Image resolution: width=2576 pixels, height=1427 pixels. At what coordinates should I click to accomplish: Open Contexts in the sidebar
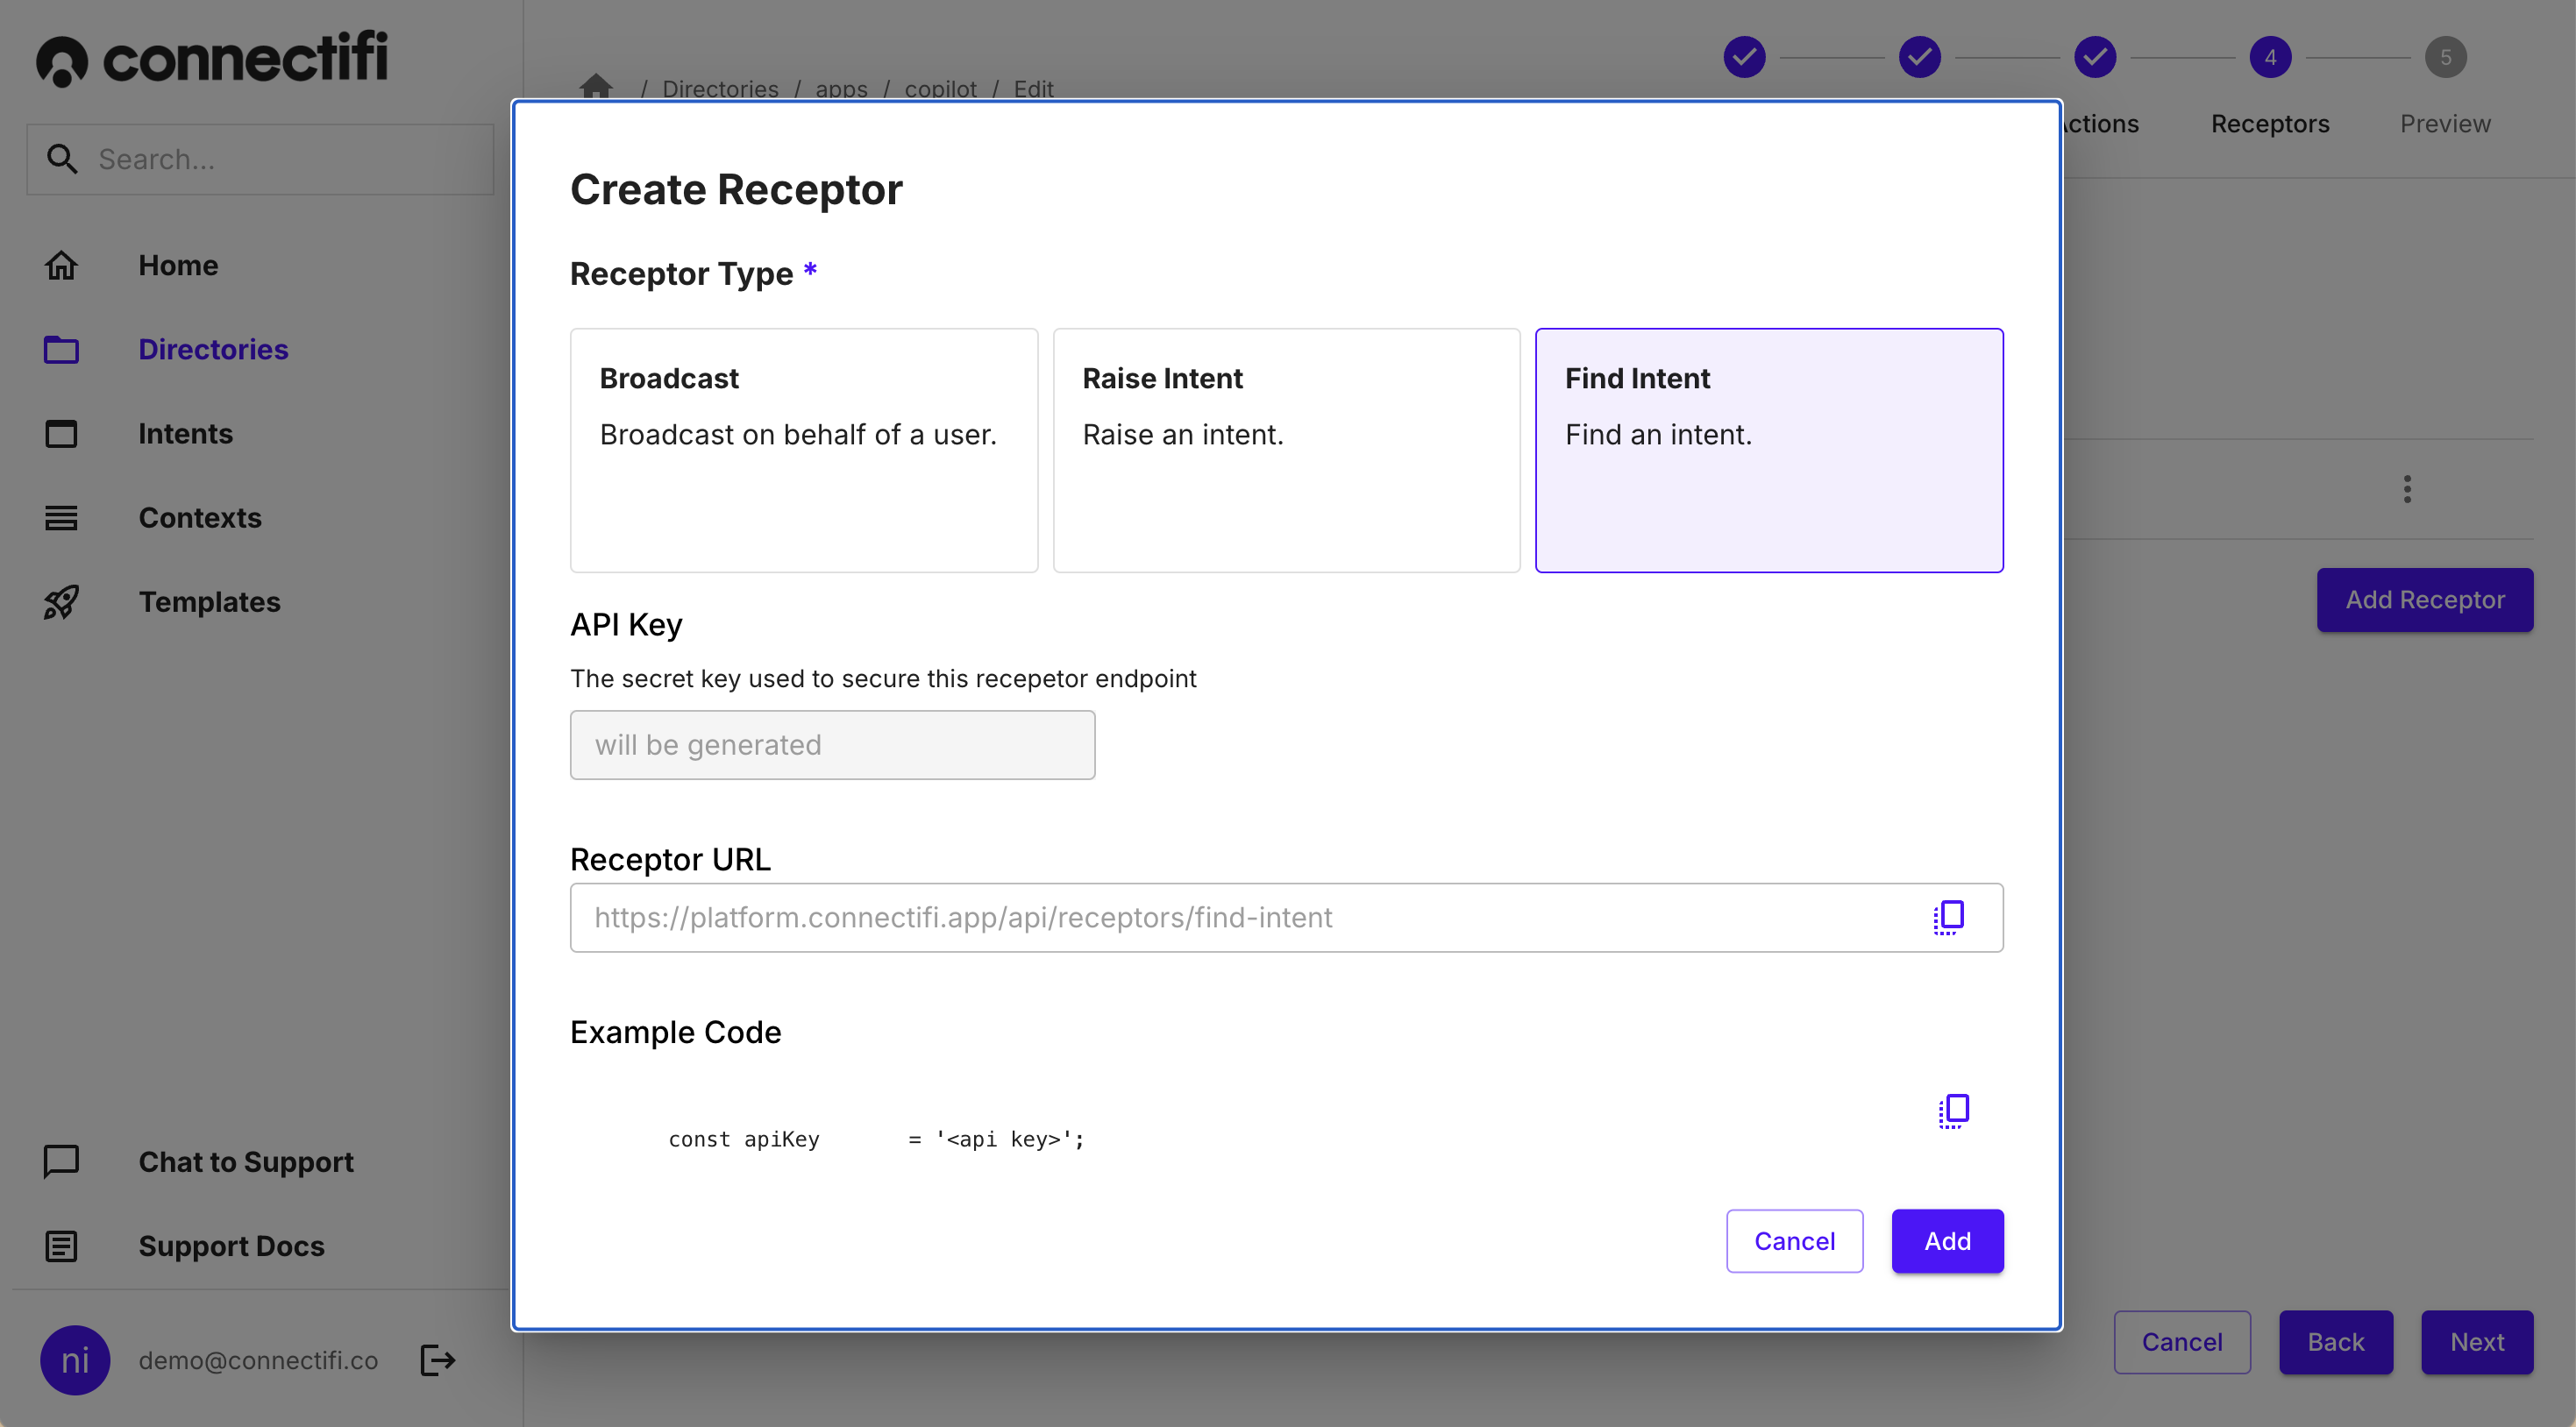tap(200, 517)
